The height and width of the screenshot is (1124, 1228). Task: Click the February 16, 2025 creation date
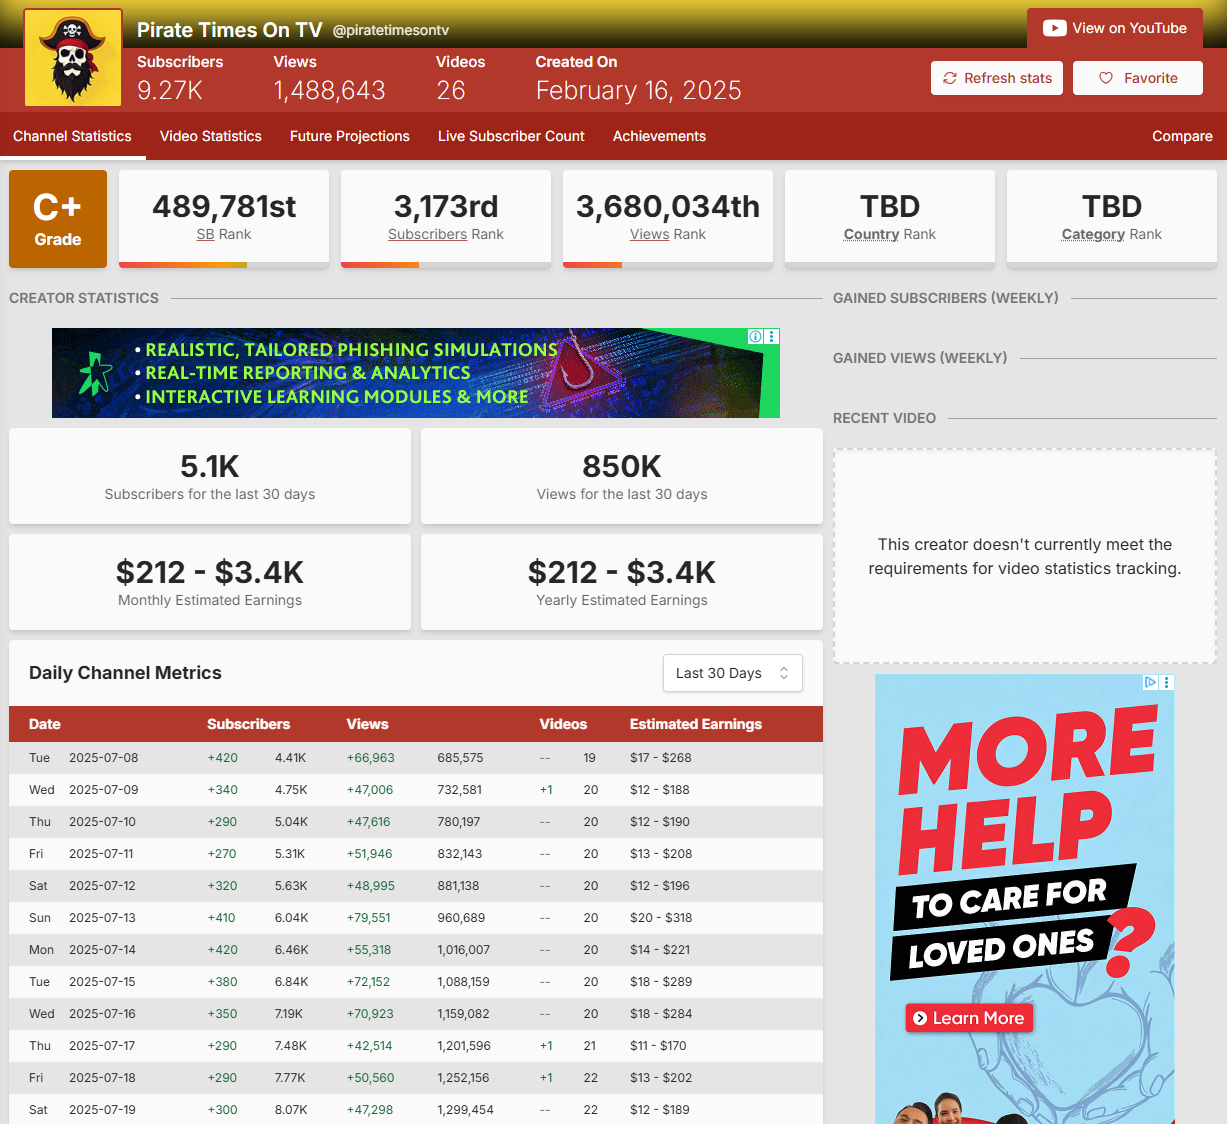click(x=639, y=91)
